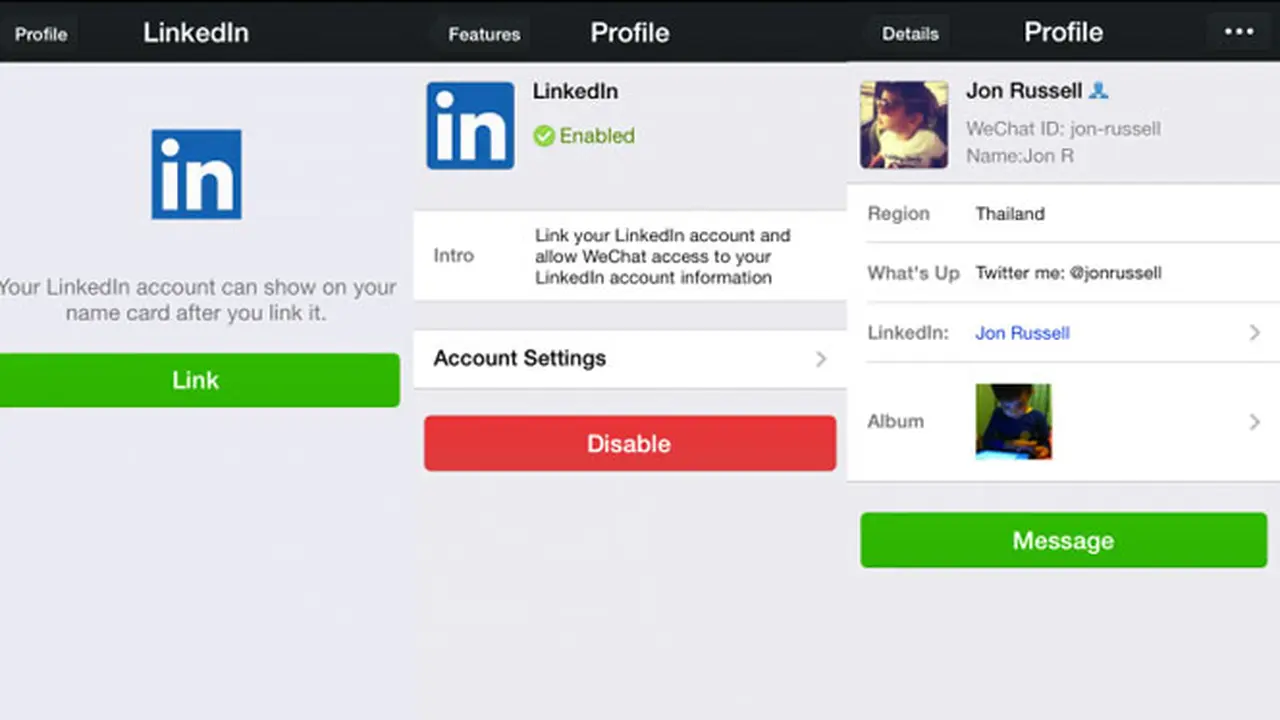Tap the large LinkedIn logo on link screen
Image resolution: width=1280 pixels, height=720 pixels.
pyautogui.click(x=196, y=174)
